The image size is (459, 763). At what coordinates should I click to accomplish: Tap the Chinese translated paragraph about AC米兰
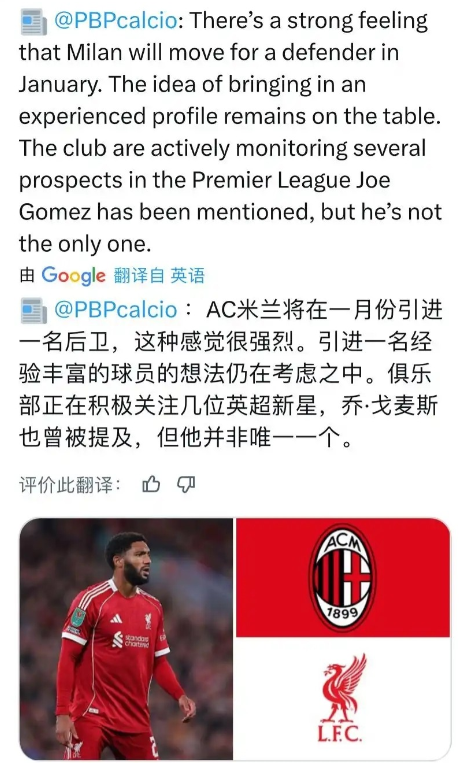(x=230, y=374)
